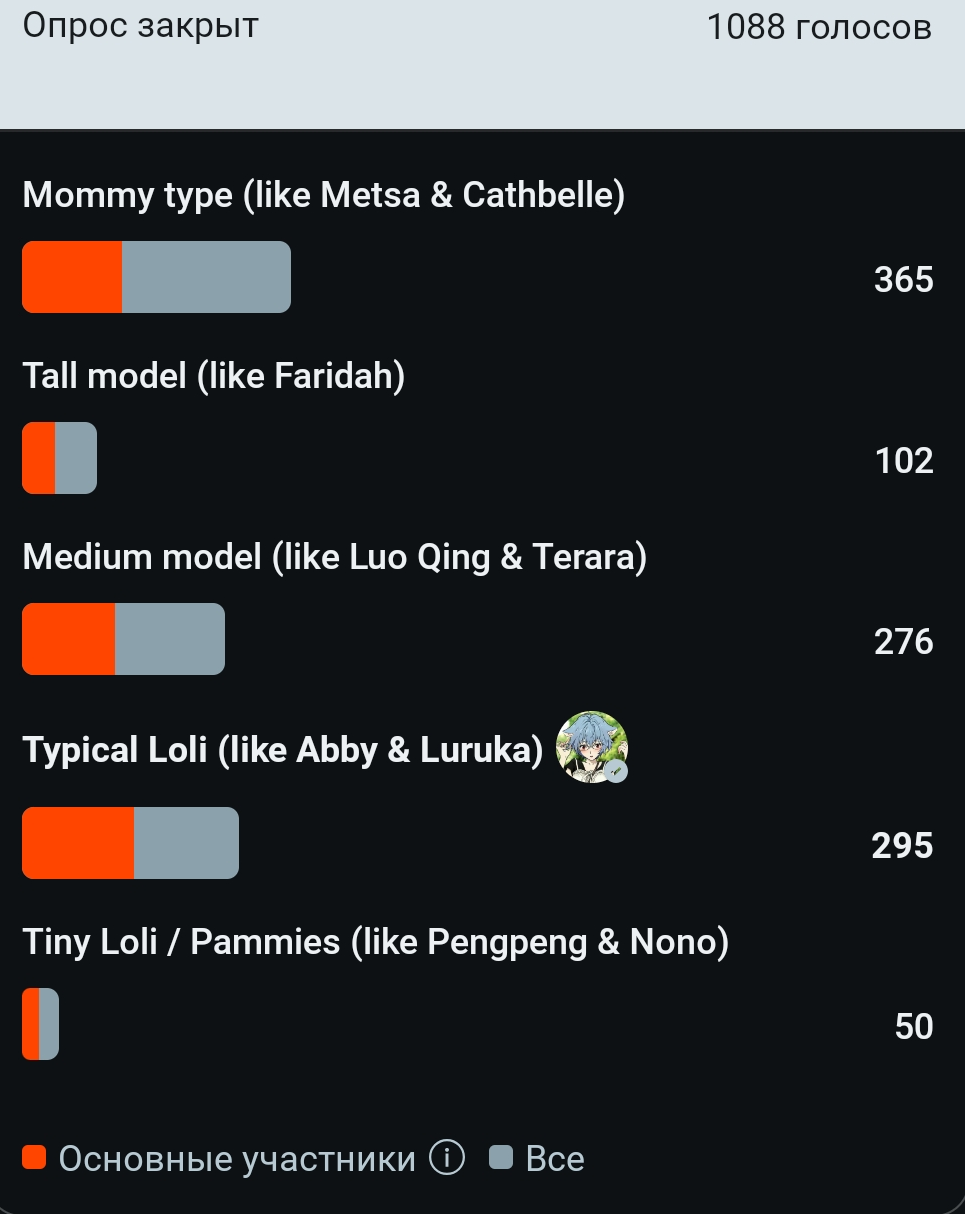The image size is (965, 1214).
Task: Click the "Основные участники" legend label
Action: click(237, 1159)
